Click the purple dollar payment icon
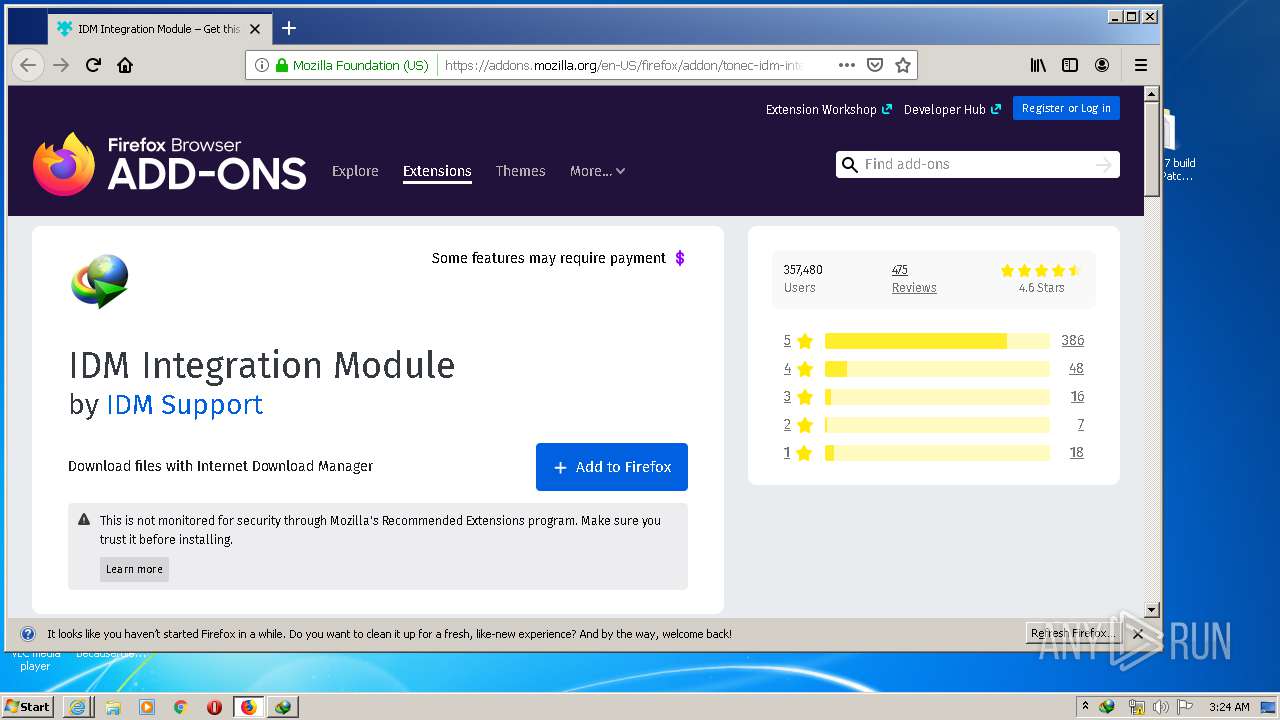 click(x=680, y=258)
